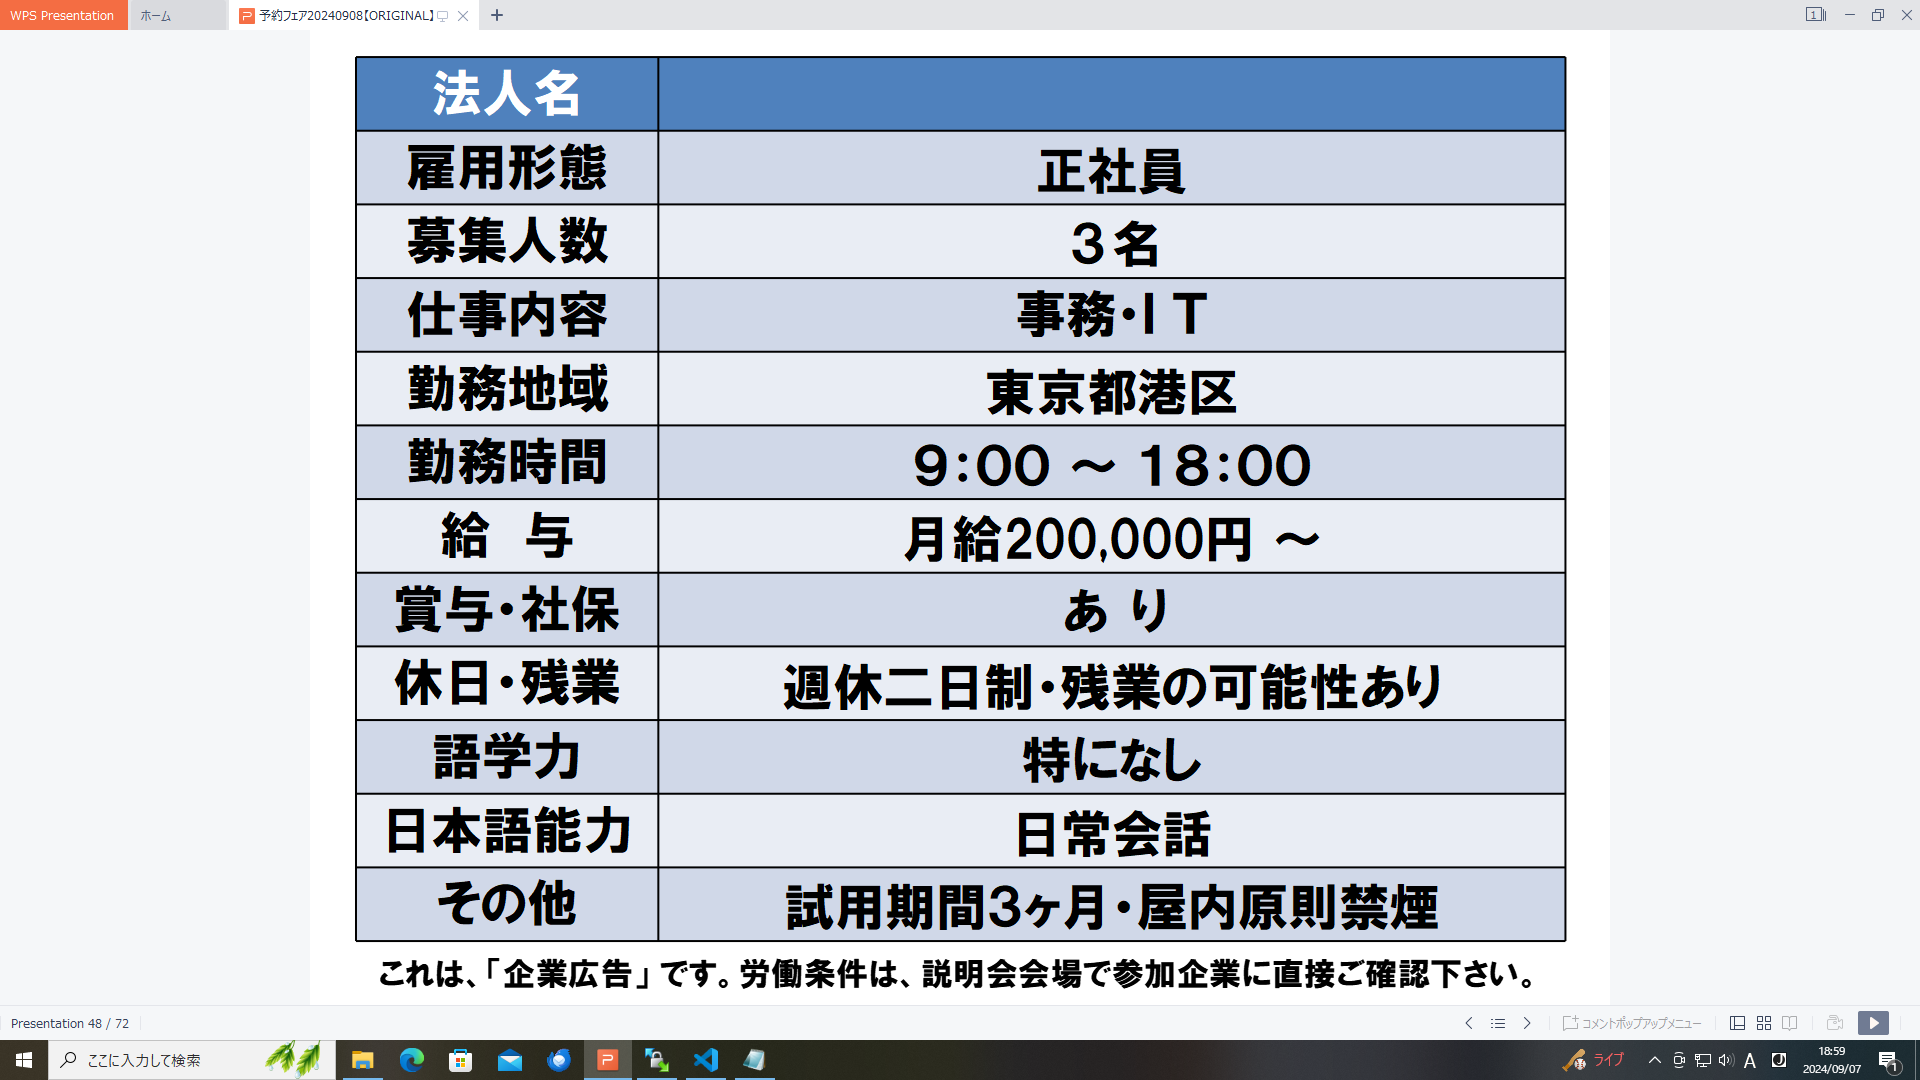Click the J IME tray icon
1920x1080 pixels.
click(1779, 1060)
